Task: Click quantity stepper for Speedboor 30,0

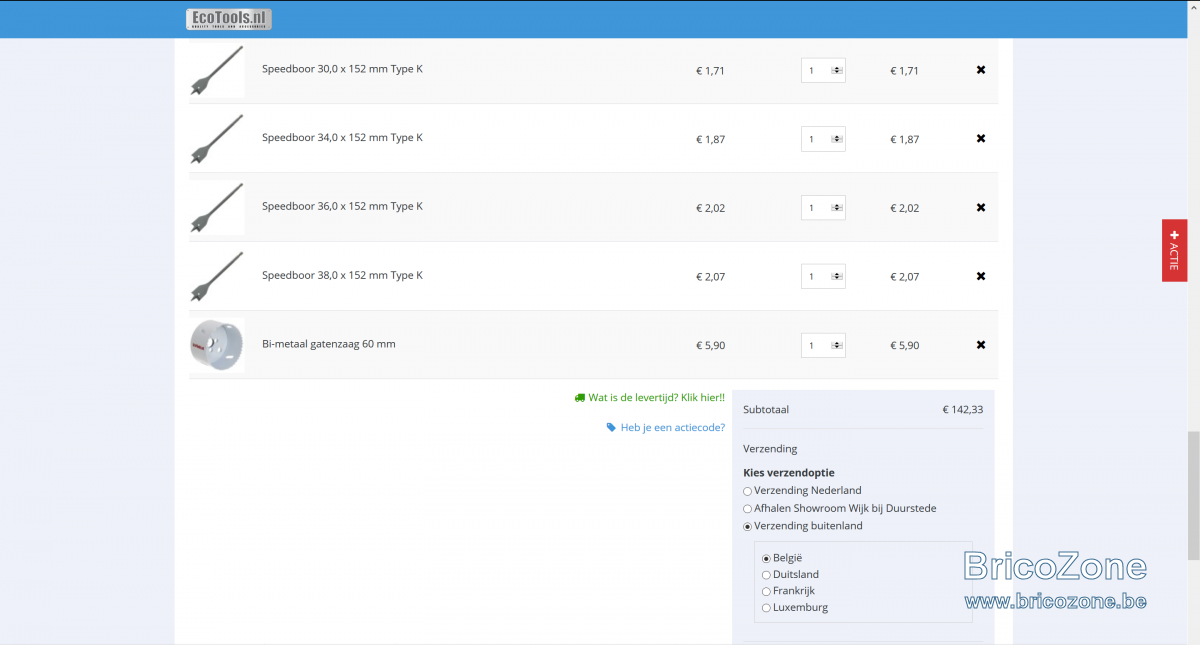Action: pyautogui.click(x=837, y=70)
